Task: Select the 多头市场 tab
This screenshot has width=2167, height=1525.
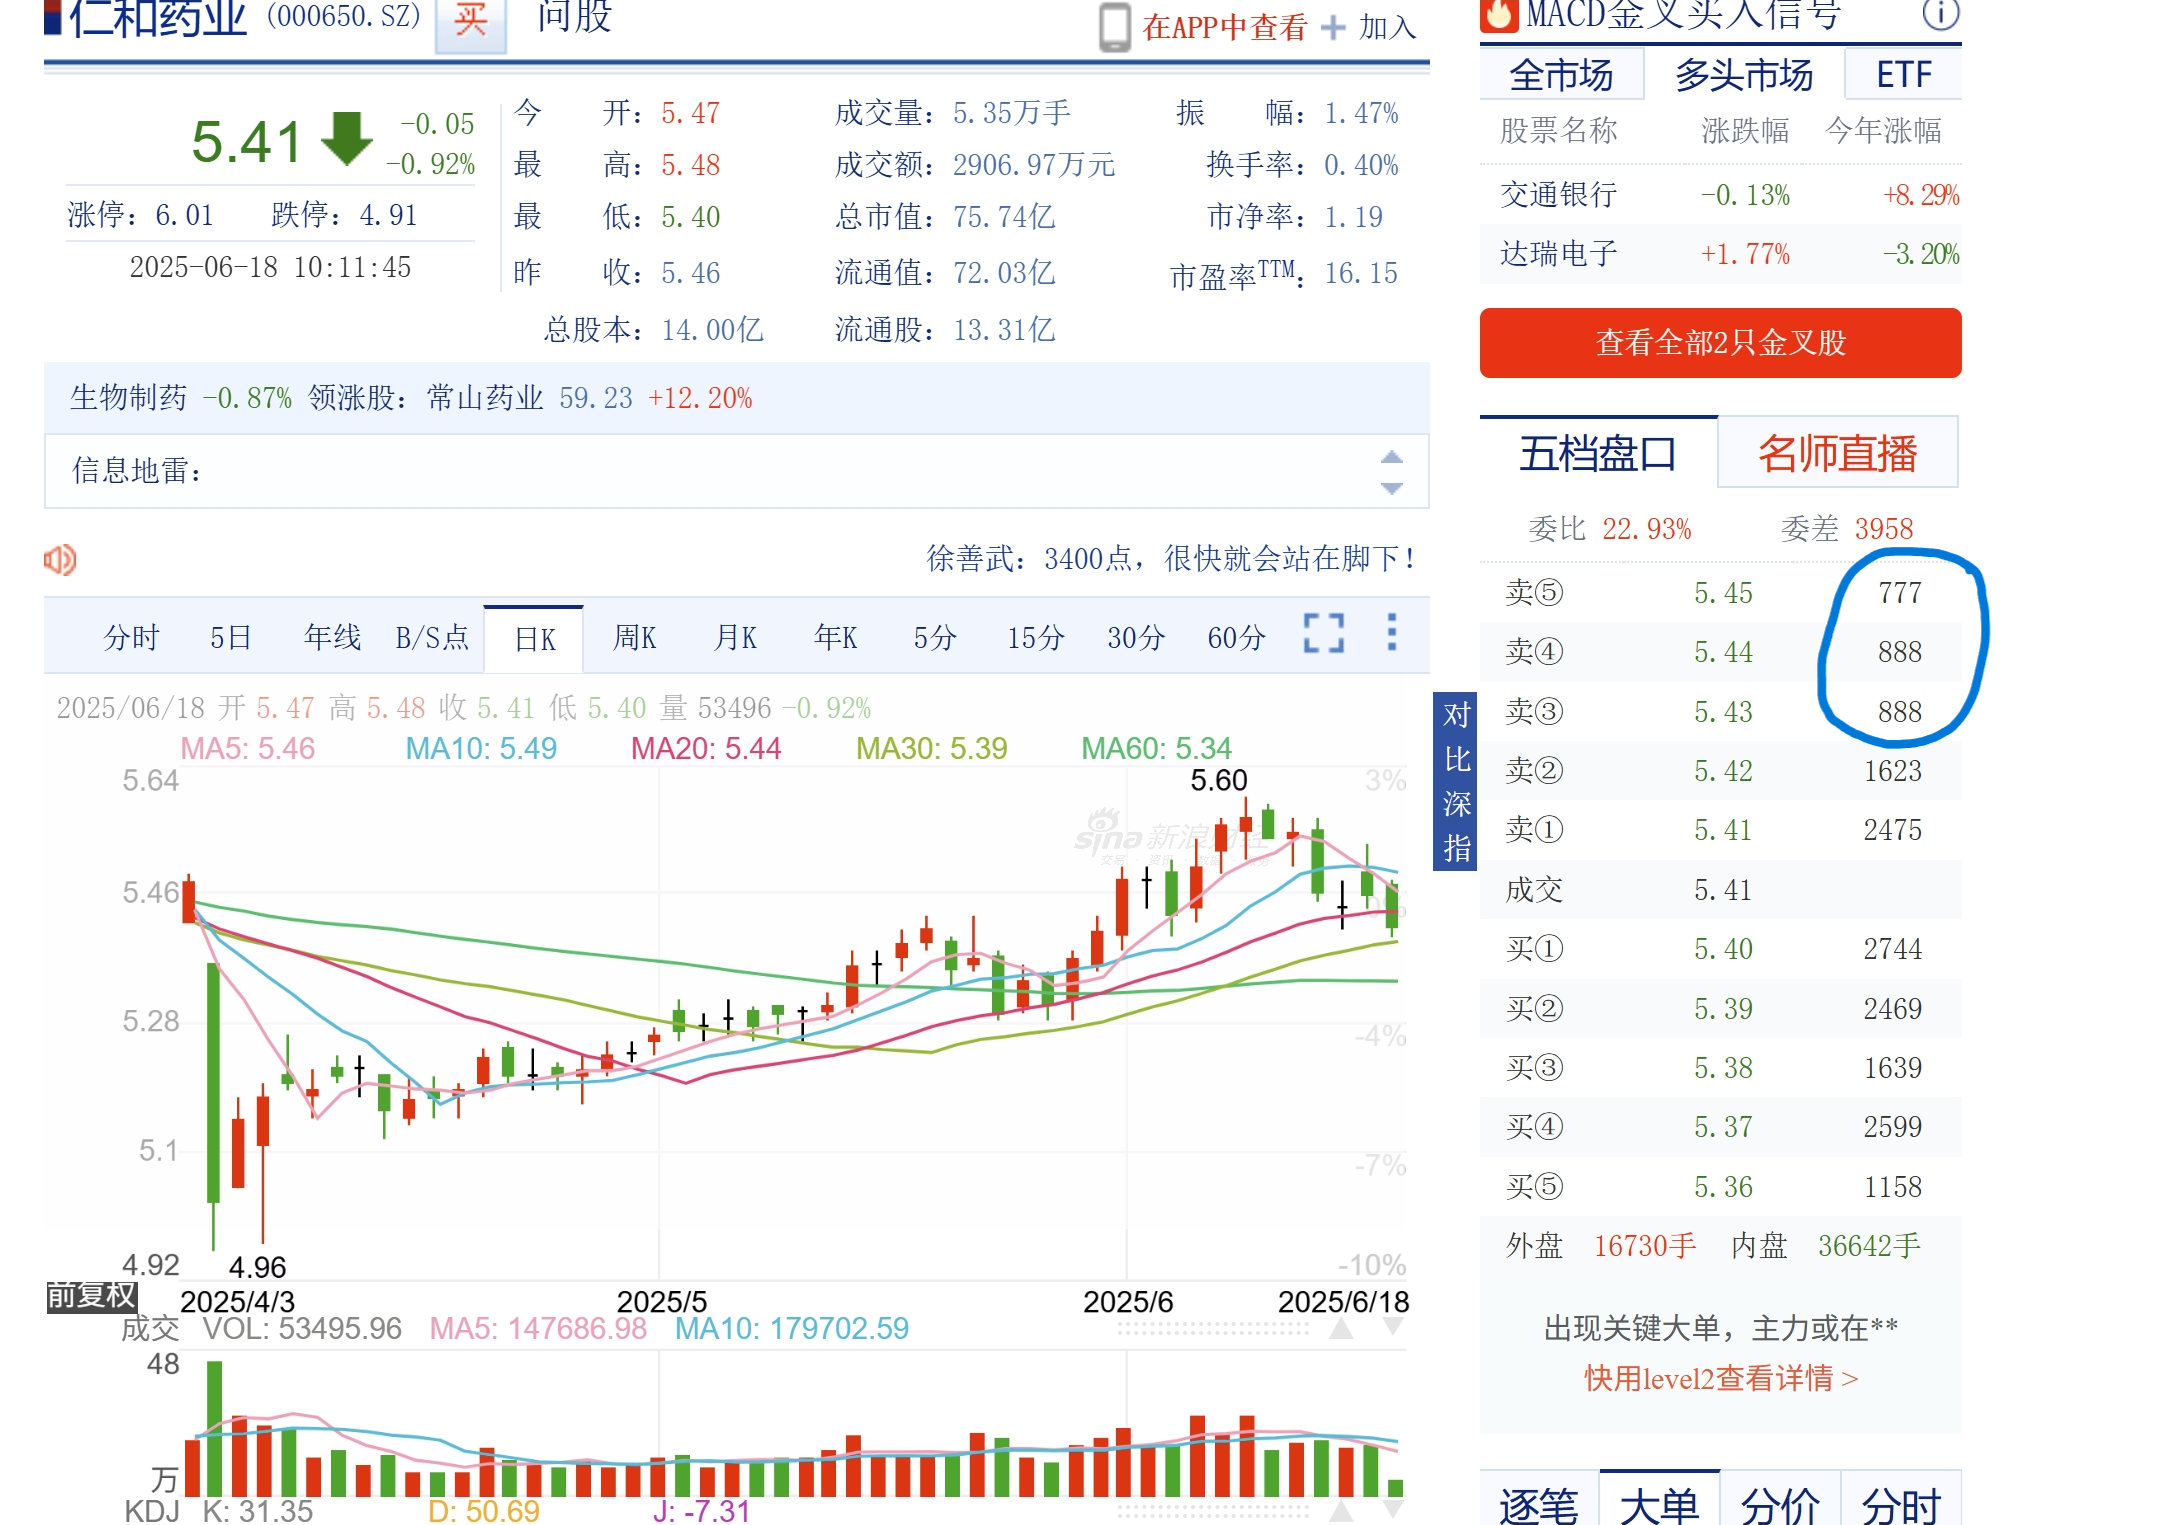Action: coord(1744,74)
